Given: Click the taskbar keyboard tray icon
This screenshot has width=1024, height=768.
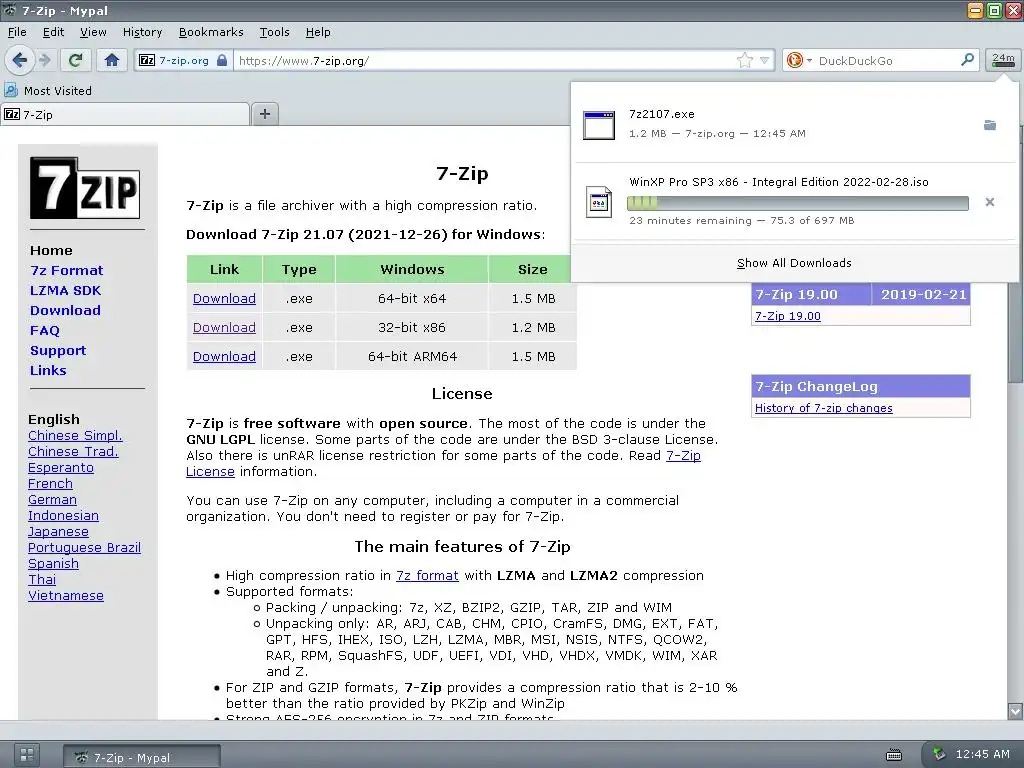Looking at the screenshot, I should [x=893, y=755].
